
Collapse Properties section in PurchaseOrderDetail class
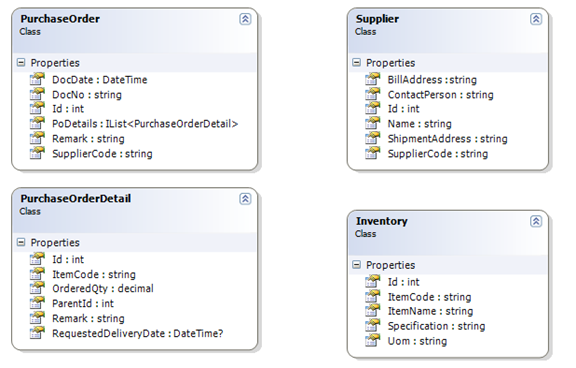coord(21,242)
